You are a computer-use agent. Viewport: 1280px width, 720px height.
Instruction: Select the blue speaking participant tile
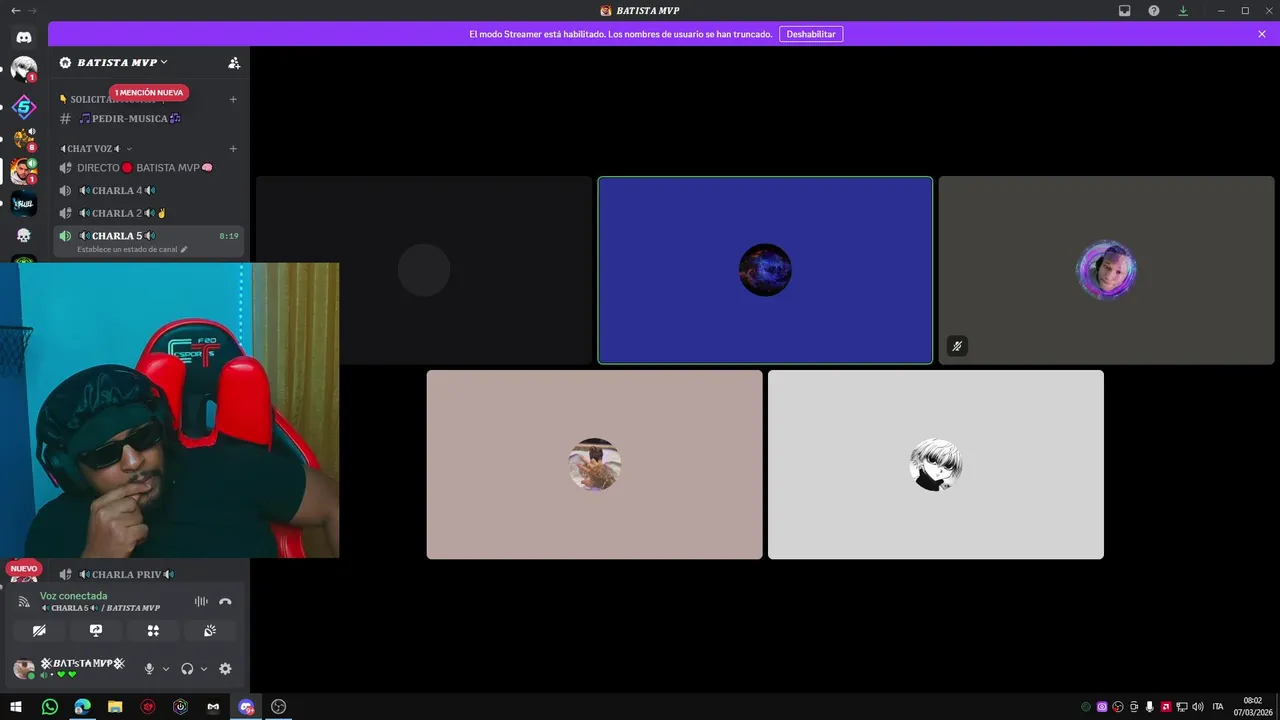[x=765, y=270]
